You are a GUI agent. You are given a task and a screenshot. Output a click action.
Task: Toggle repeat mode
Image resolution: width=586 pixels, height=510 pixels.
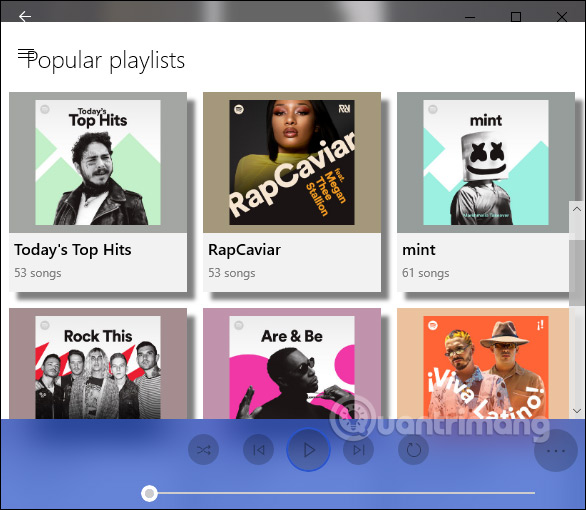click(413, 450)
